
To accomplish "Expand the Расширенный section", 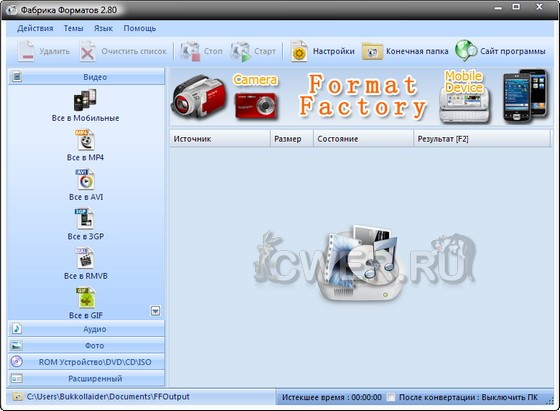I will click(x=86, y=378).
